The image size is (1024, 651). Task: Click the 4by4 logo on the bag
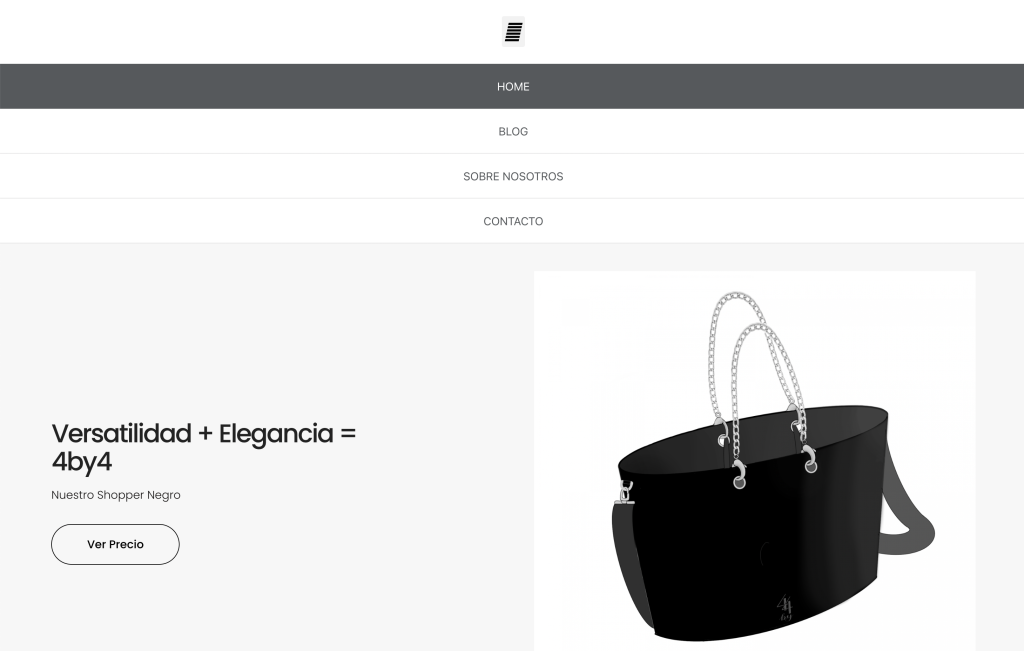[x=784, y=607]
